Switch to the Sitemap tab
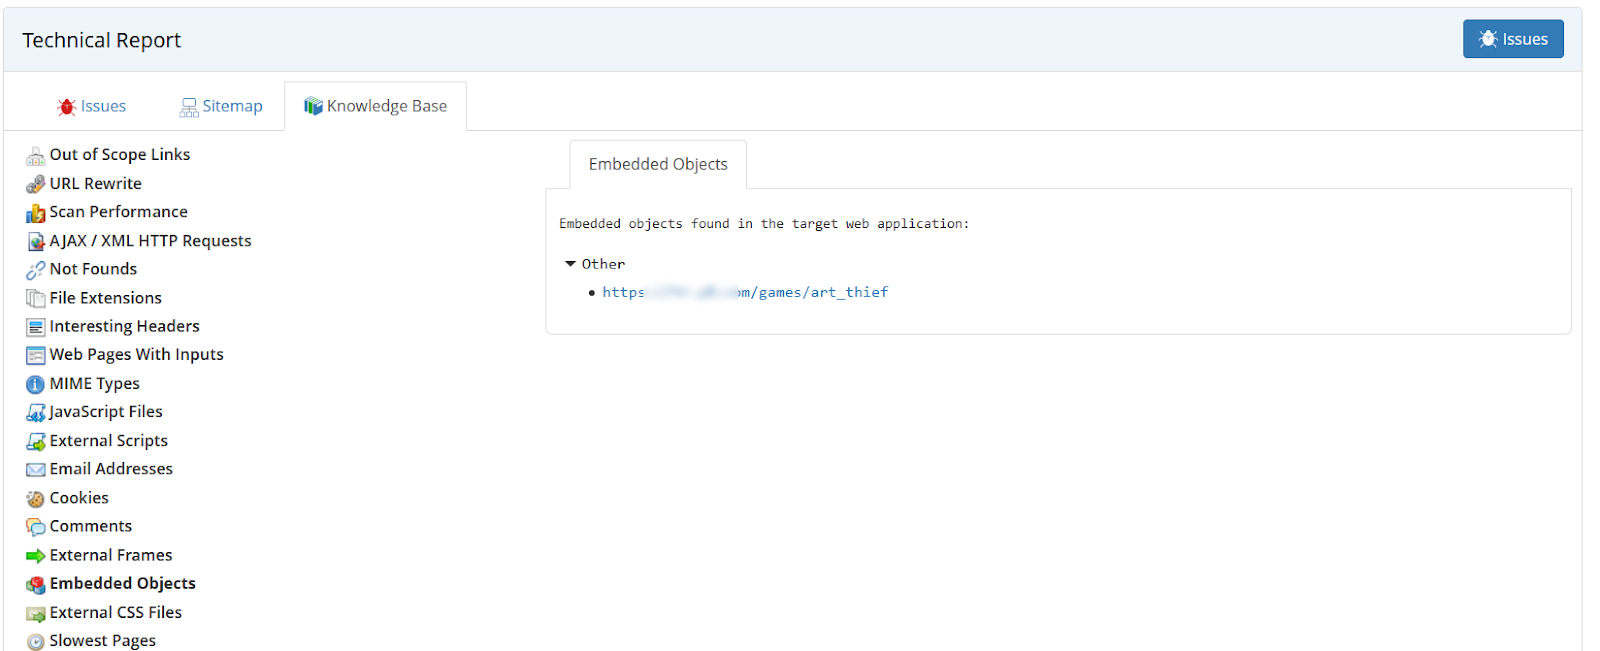 click(x=221, y=106)
